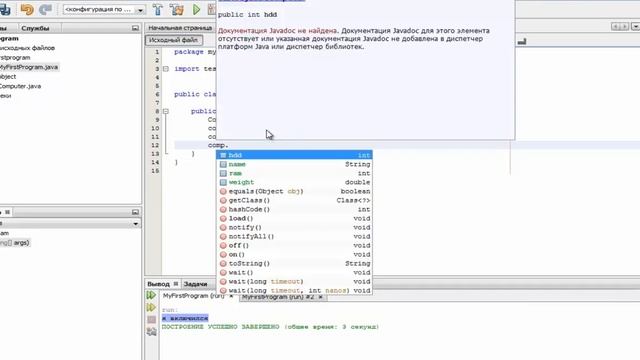Image resolution: width=640 pixels, height=360 pixels.
Task: Switch to the Службы tab
Action: click(x=36, y=28)
